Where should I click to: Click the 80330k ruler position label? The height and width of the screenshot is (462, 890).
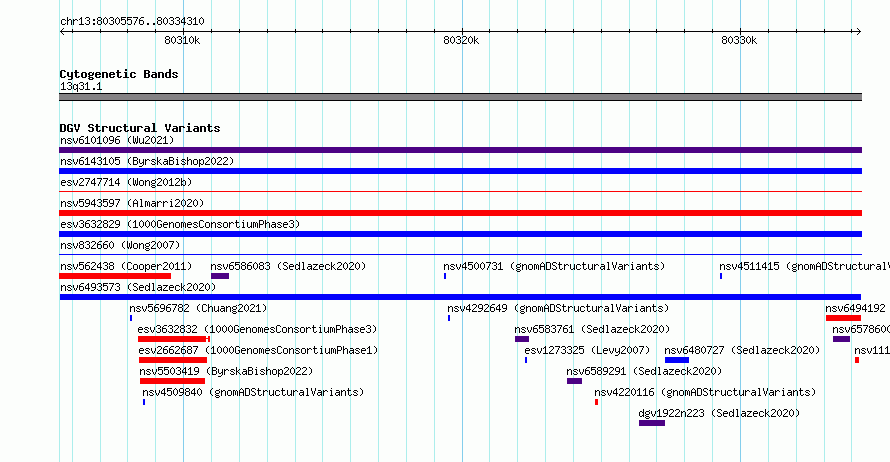click(x=739, y=40)
